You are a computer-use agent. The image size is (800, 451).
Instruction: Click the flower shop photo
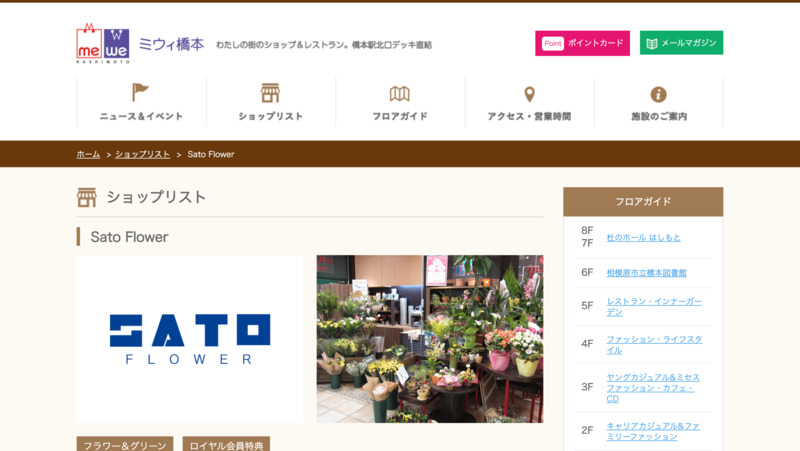point(430,339)
